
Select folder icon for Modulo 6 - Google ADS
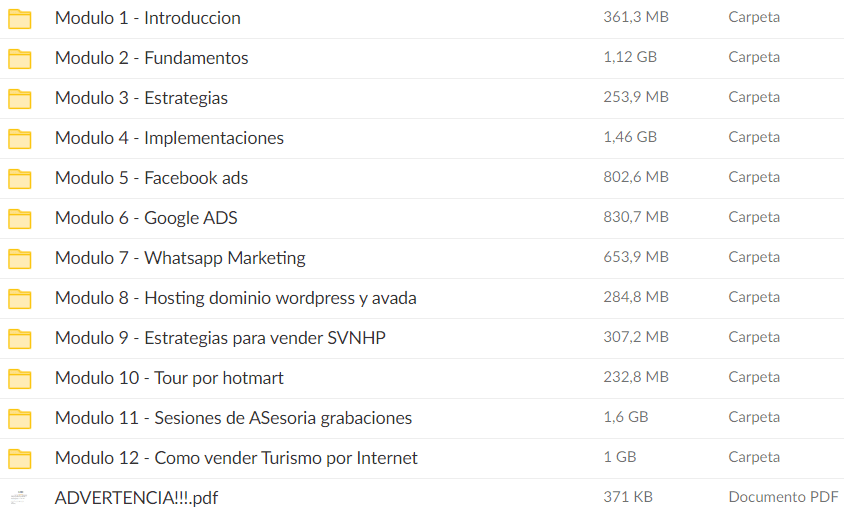20,218
